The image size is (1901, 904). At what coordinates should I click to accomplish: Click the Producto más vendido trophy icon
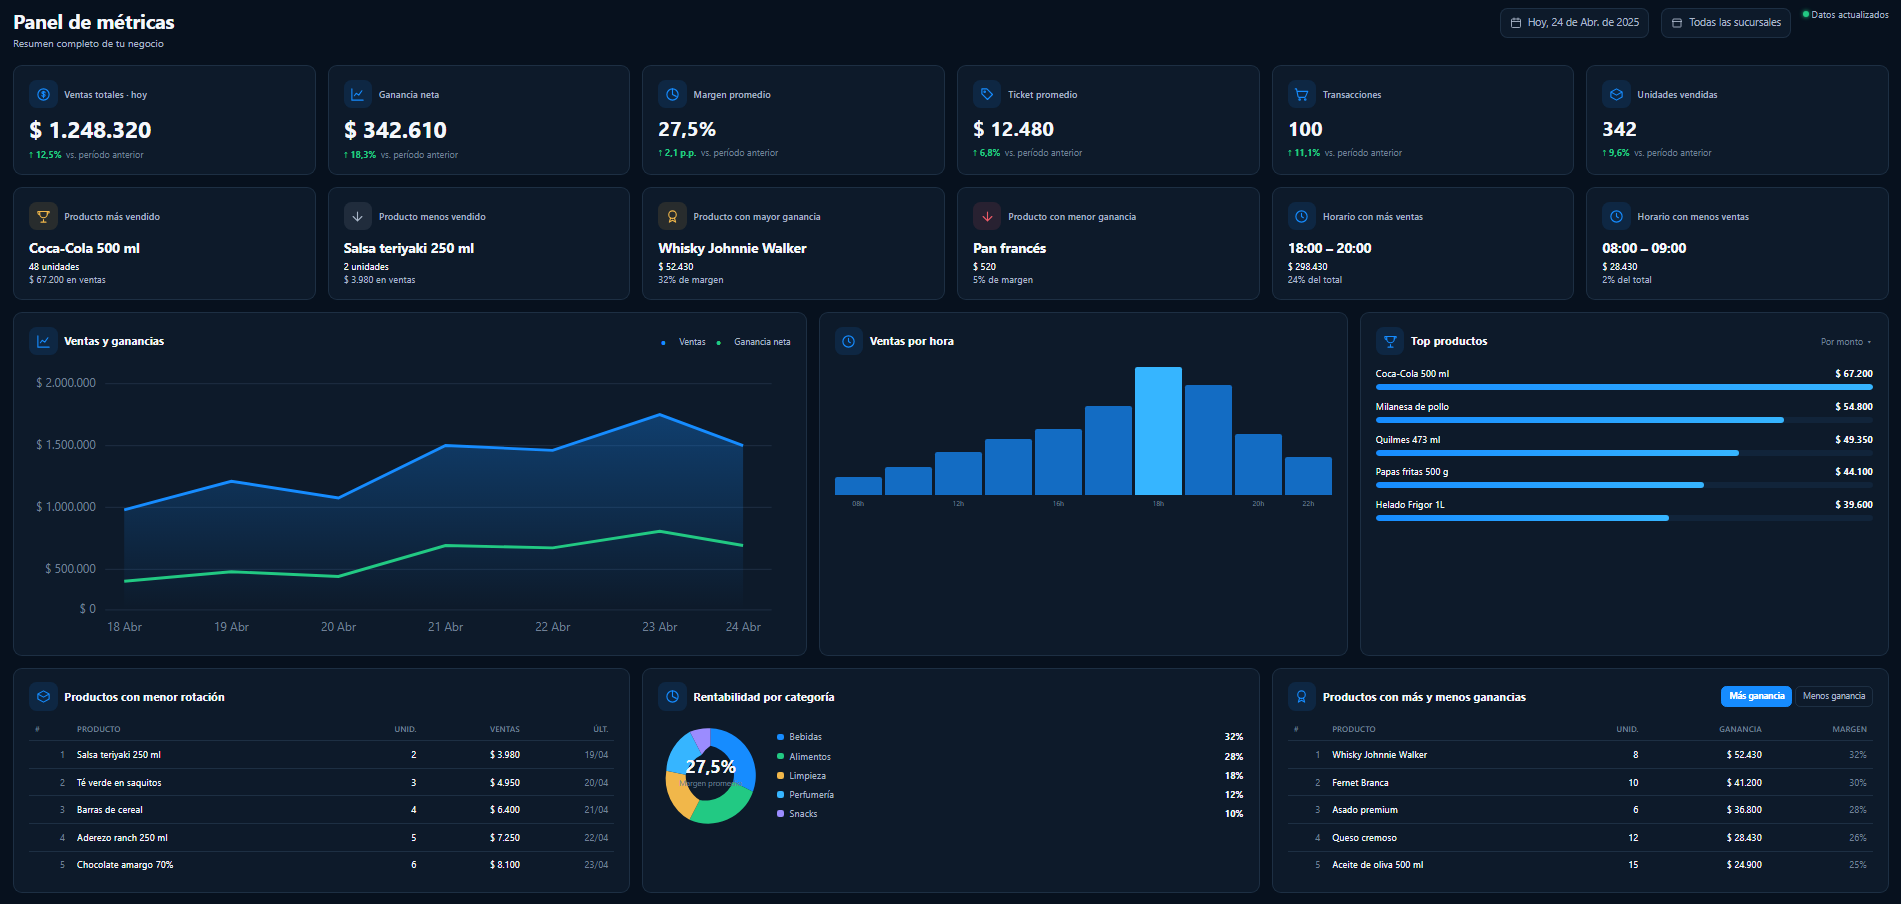43,216
